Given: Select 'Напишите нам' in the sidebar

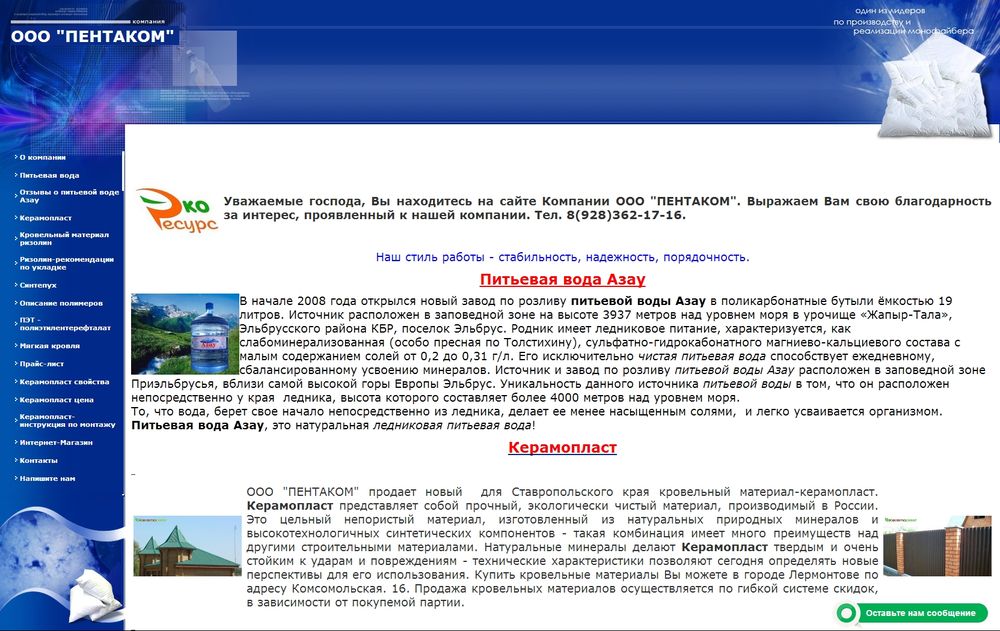Looking at the screenshot, I should [47, 478].
